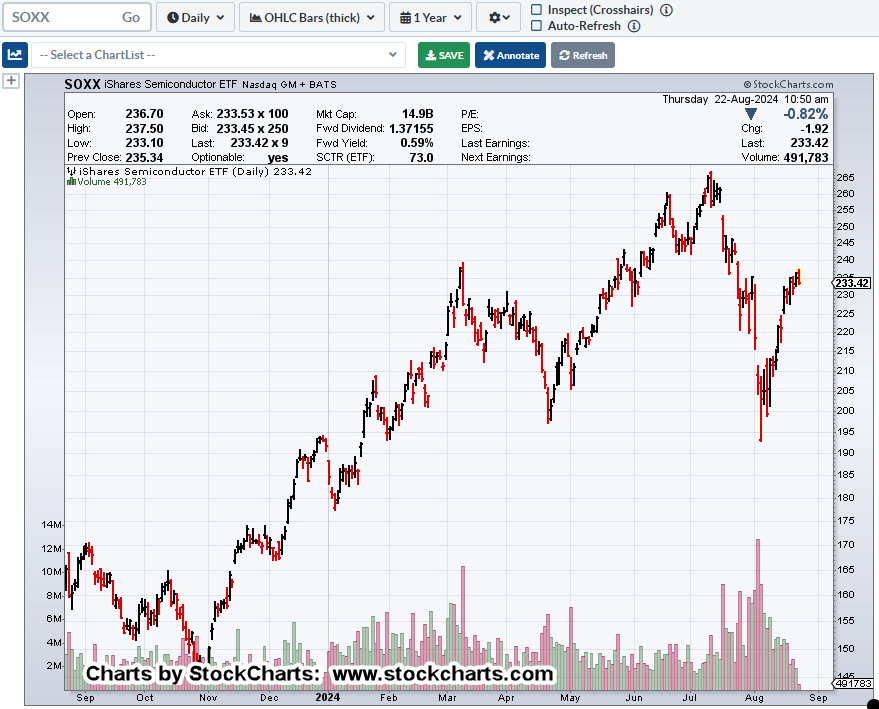This screenshot has width=879, height=709.
Task: Open the Daily period dropdown
Action: click(x=196, y=17)
